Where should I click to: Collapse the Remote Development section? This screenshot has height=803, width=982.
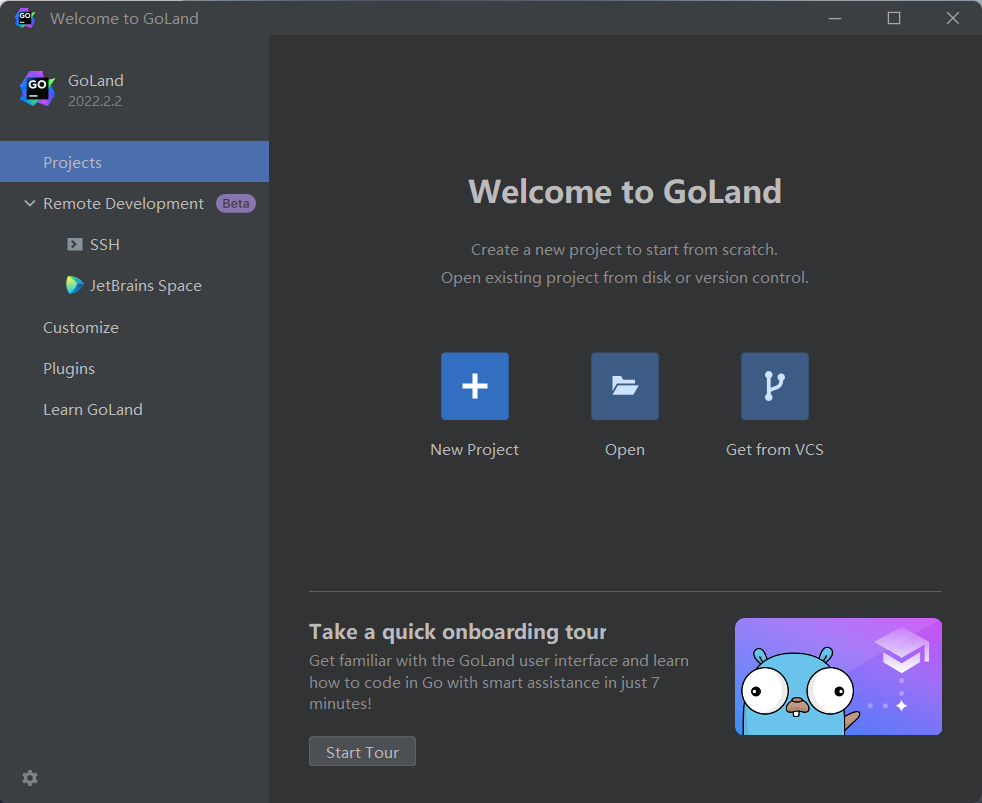click(x=29, y=204)
